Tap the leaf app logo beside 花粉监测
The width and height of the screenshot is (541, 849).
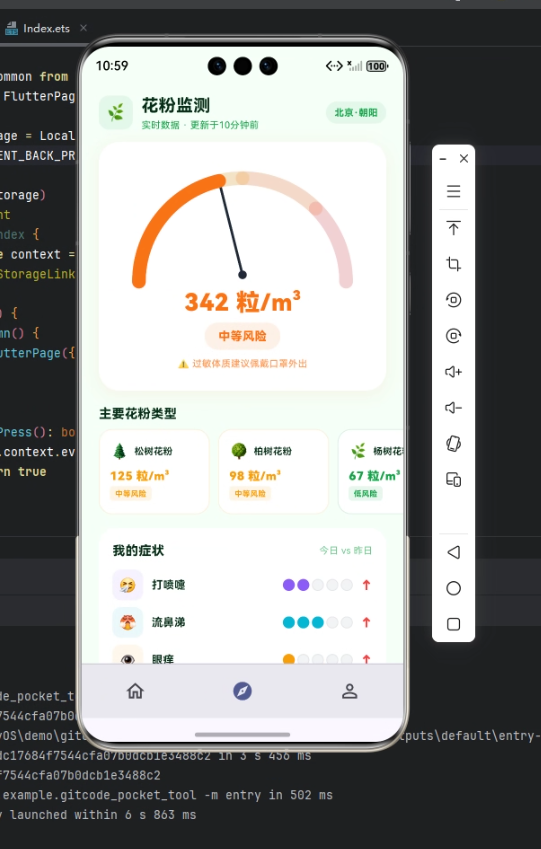click(115, 113)
